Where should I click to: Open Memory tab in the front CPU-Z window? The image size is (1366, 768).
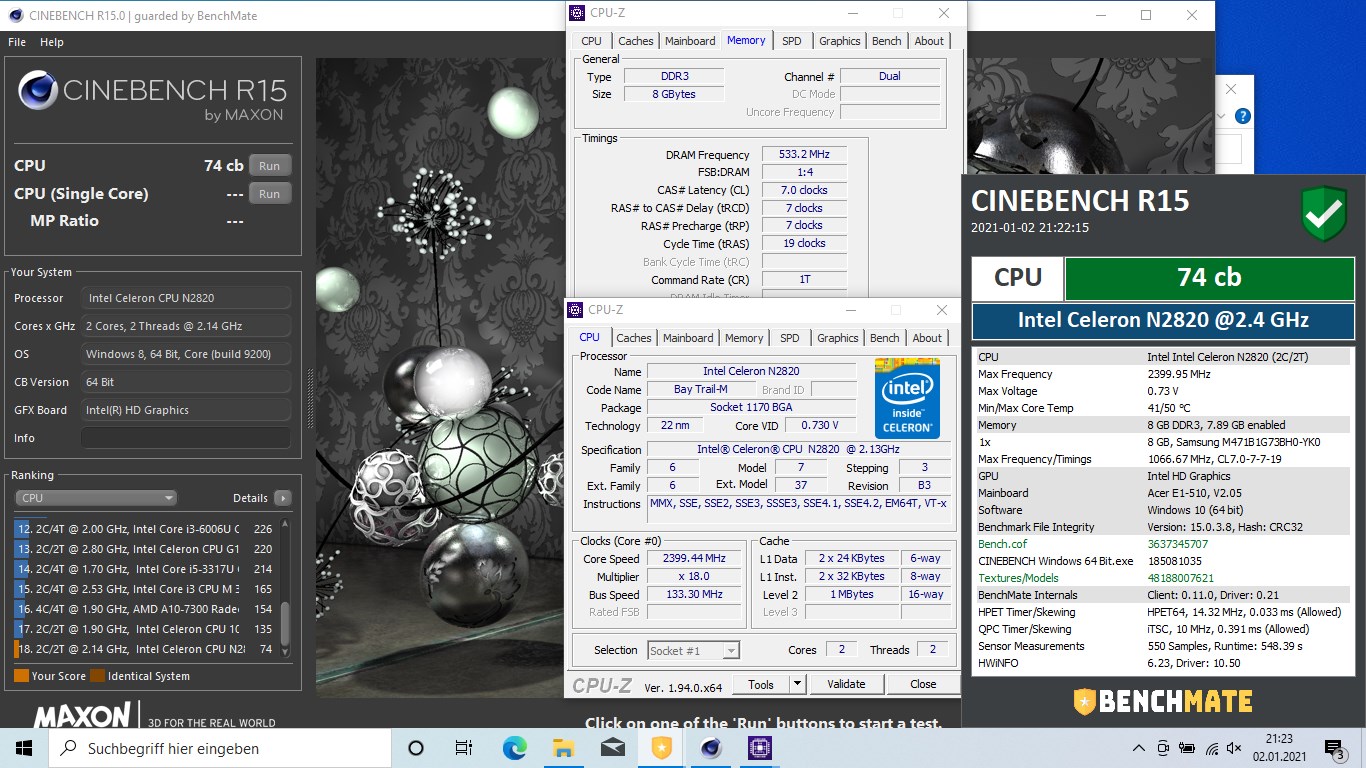tap(744, 338)
